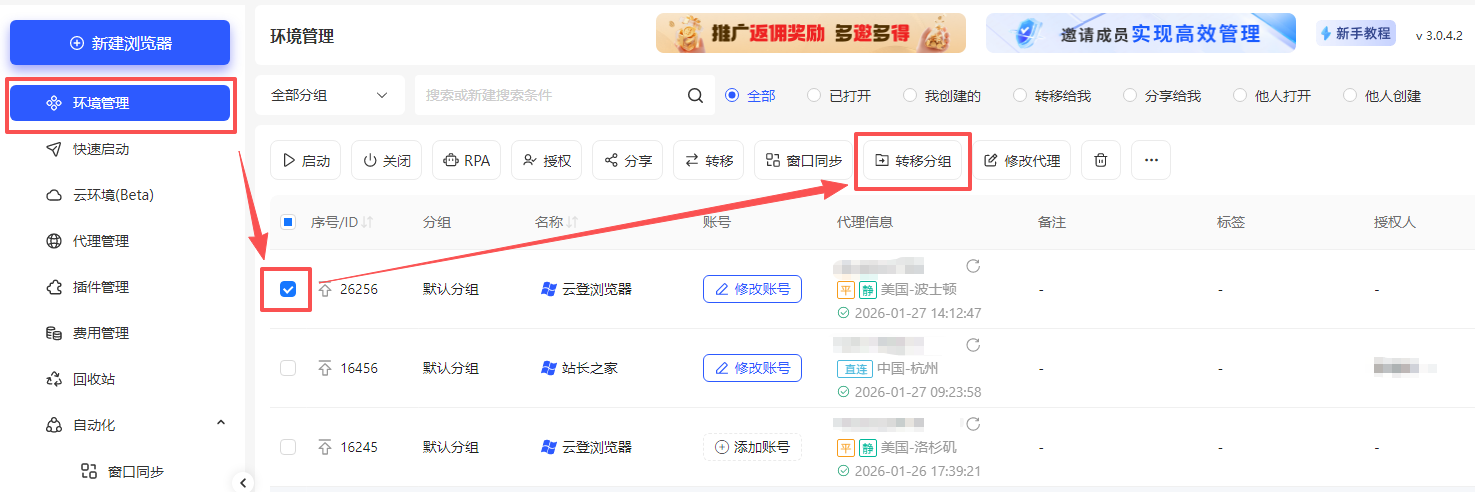Click the 新建浏览器 button
1475x492 pixels.
(x=120, y=43)
